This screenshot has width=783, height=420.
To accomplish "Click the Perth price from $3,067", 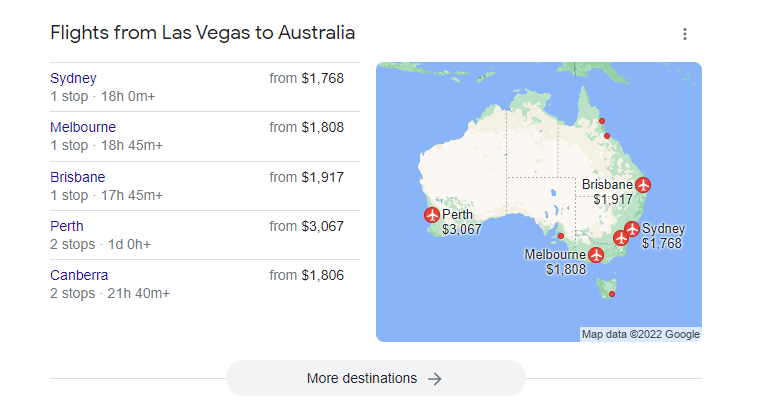I will click(307, 226).
